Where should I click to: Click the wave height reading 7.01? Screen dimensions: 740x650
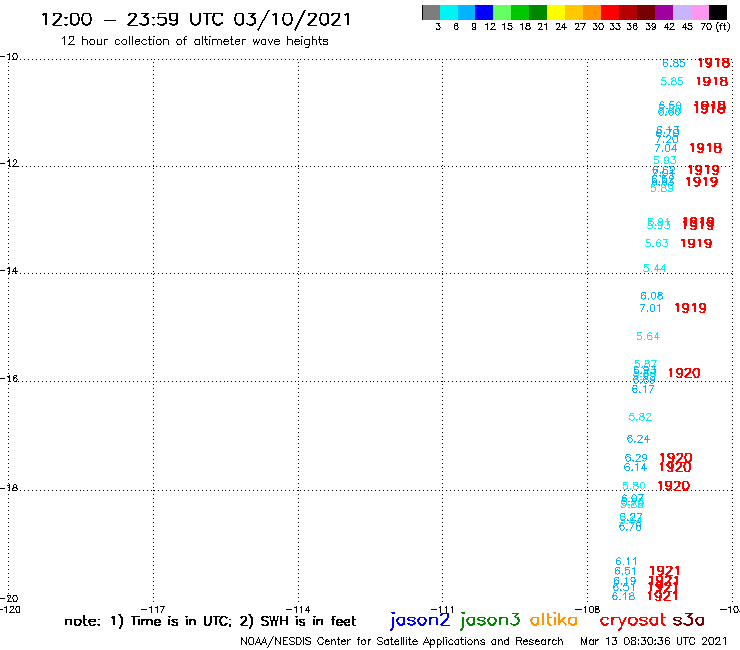tap(650, 308)
